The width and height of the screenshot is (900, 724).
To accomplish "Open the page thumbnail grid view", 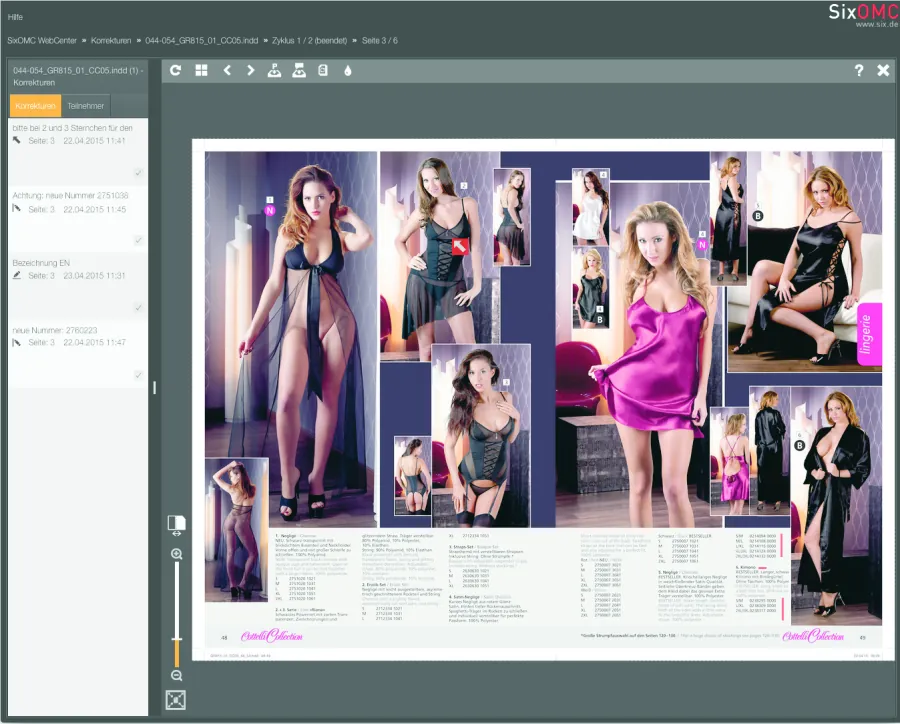I will (201, 71).
